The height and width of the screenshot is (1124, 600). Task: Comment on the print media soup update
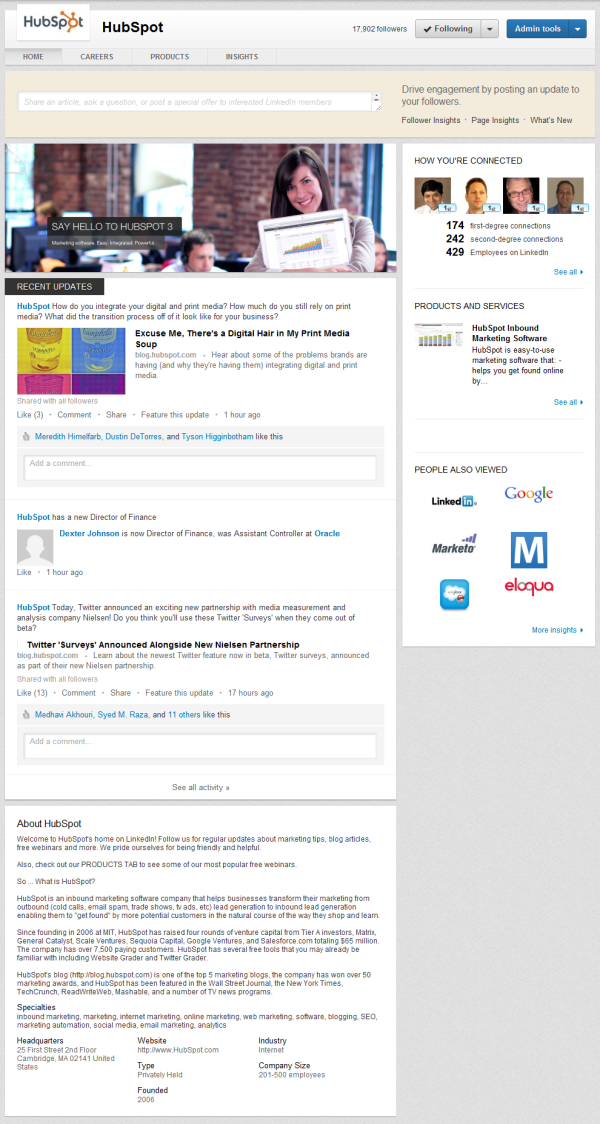[75, 414]
